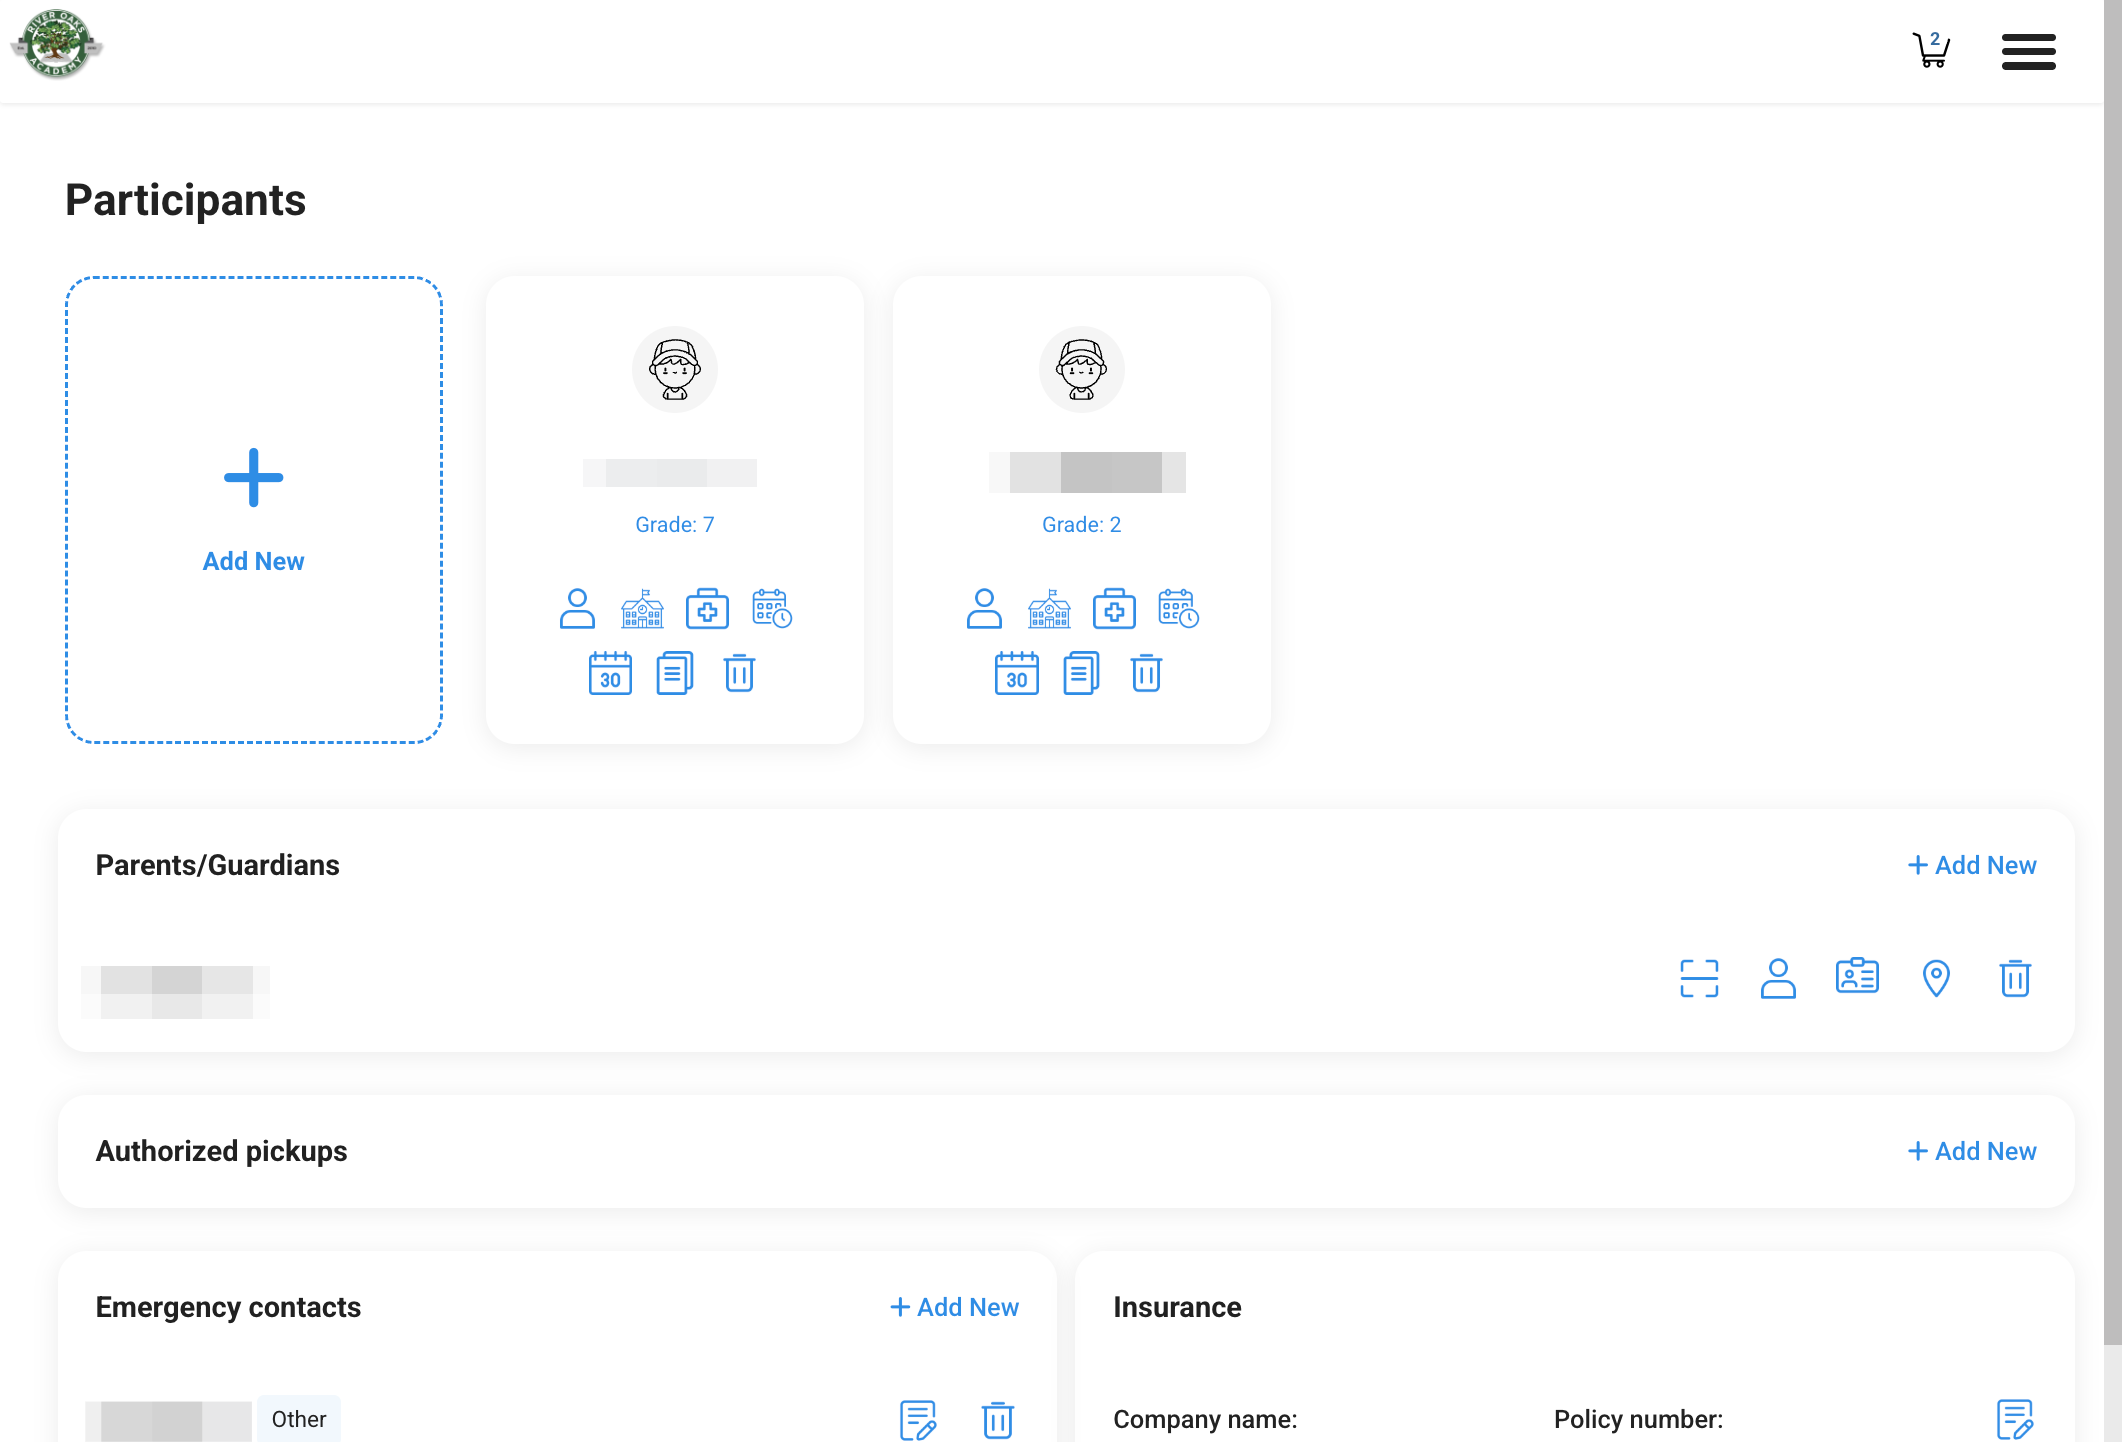Viewport: 2122px width, 1442px height.
Task: Edit the emergency contact entry
Action: [918, 1420]
